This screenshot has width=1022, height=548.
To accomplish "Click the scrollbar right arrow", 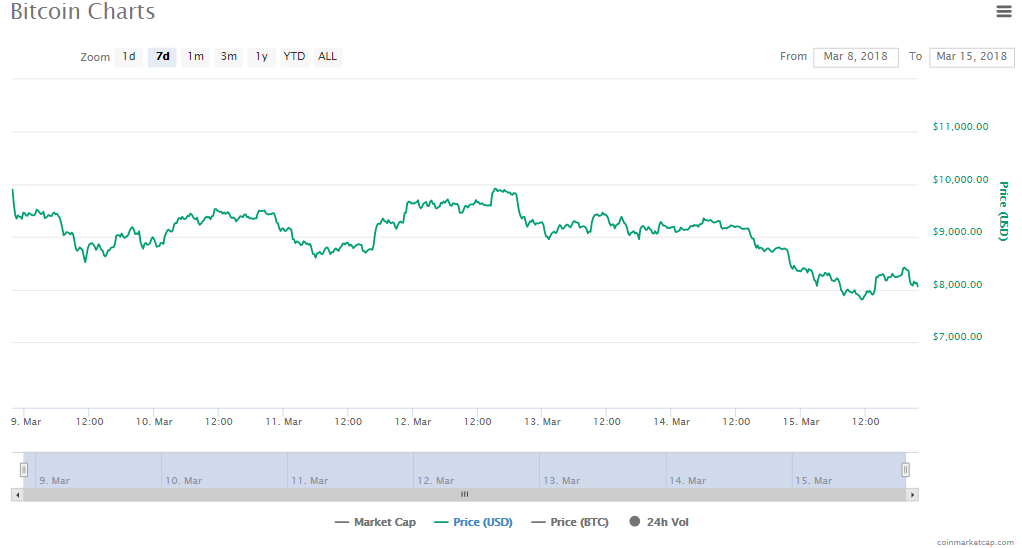I will pyautogui.click(x=912, y=495).
